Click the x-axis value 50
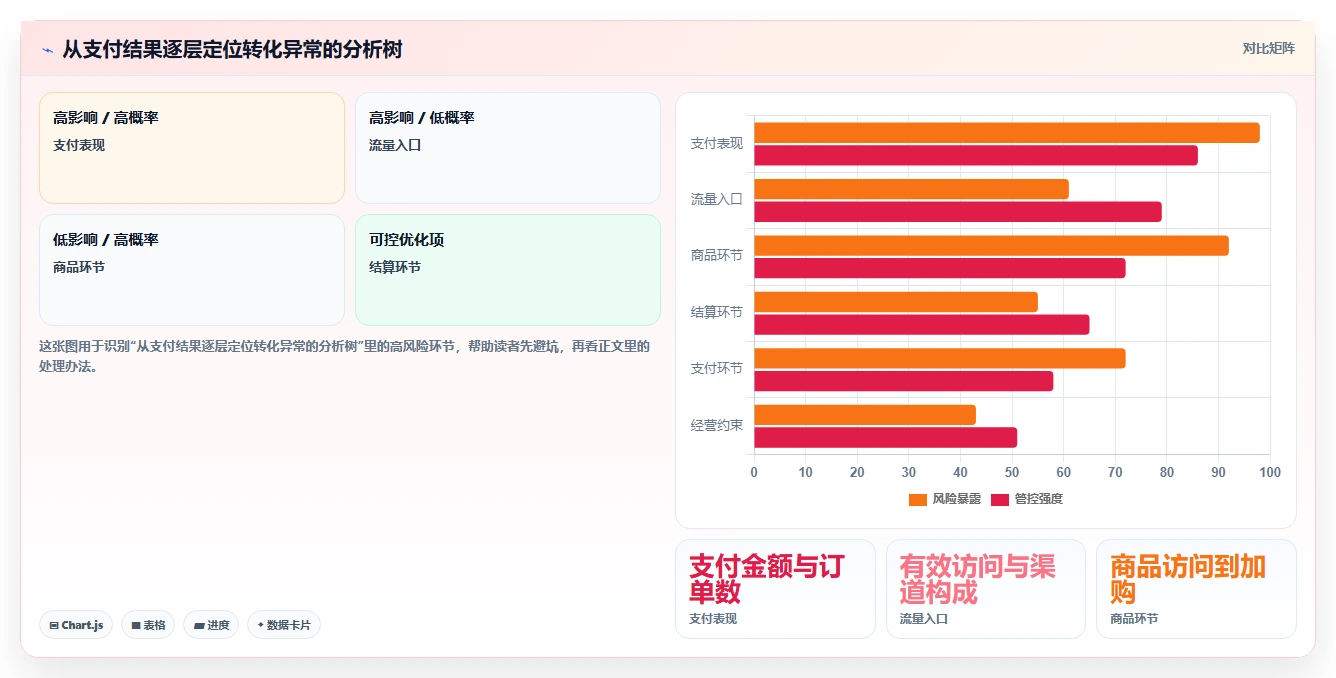 [1012, 472]
